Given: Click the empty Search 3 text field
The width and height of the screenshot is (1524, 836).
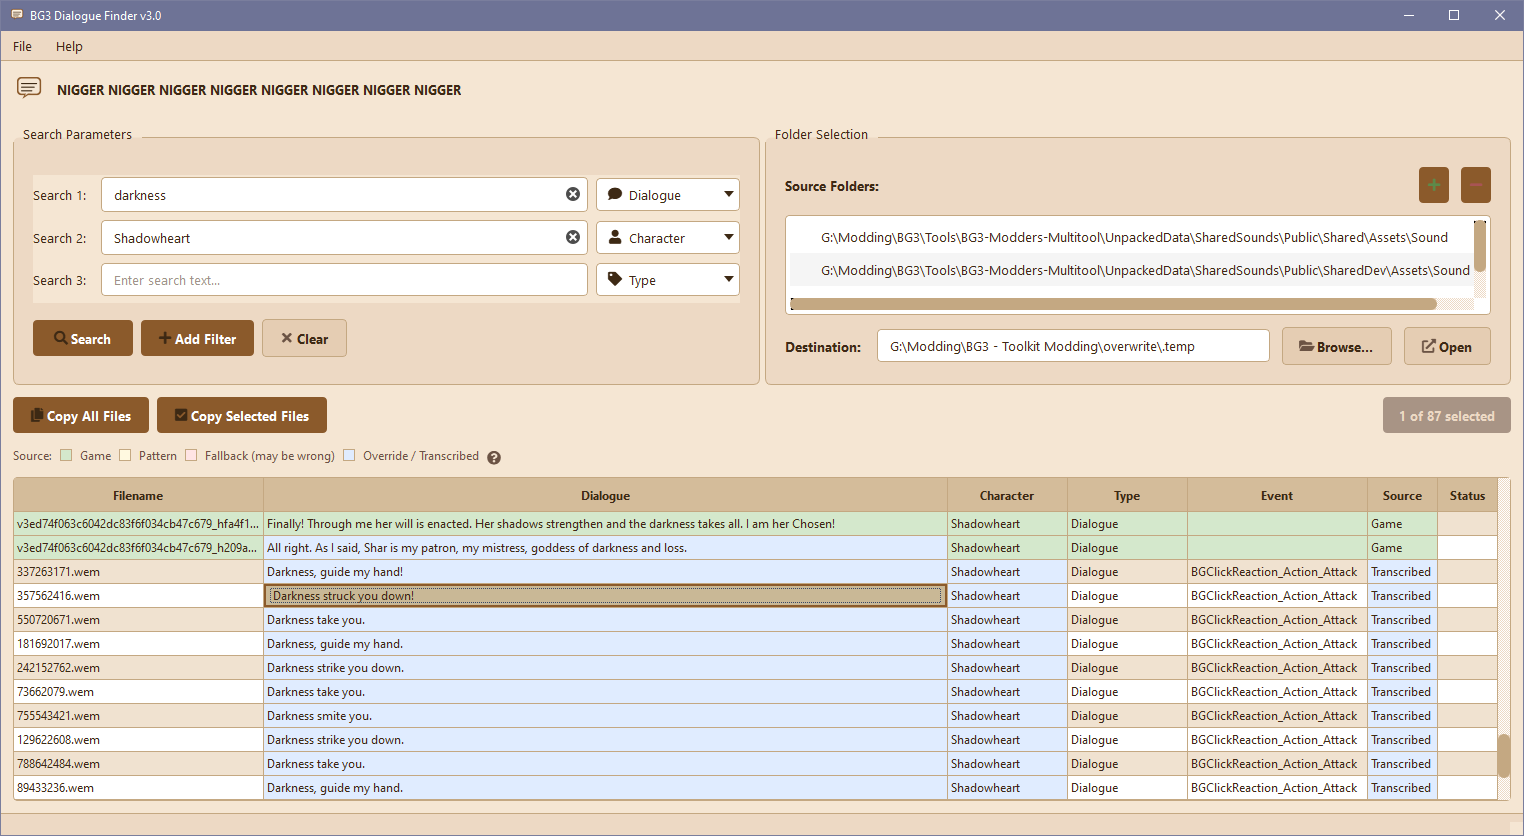Looking at the screenshot, I should pos(344,280).
